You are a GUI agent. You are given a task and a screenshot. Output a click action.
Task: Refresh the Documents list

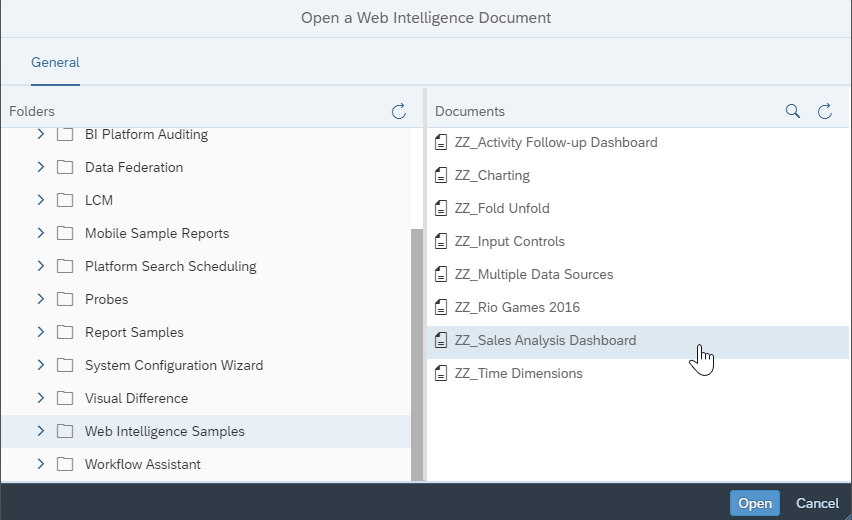[825, 111]
